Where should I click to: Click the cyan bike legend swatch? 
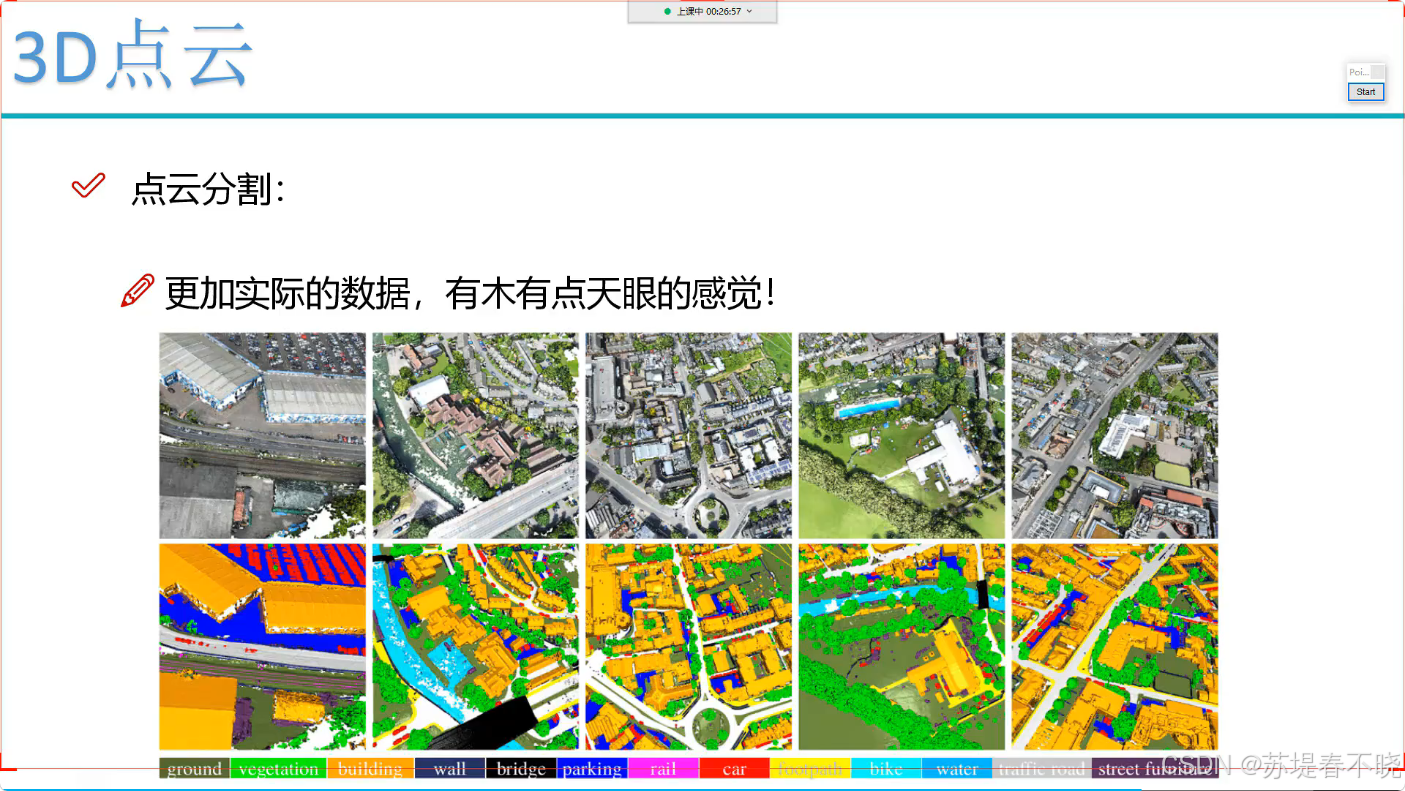click(x=886, y=769)
